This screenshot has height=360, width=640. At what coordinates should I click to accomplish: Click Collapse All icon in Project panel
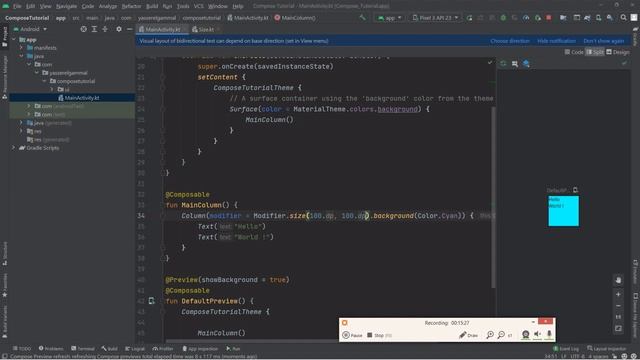point(105,29)
